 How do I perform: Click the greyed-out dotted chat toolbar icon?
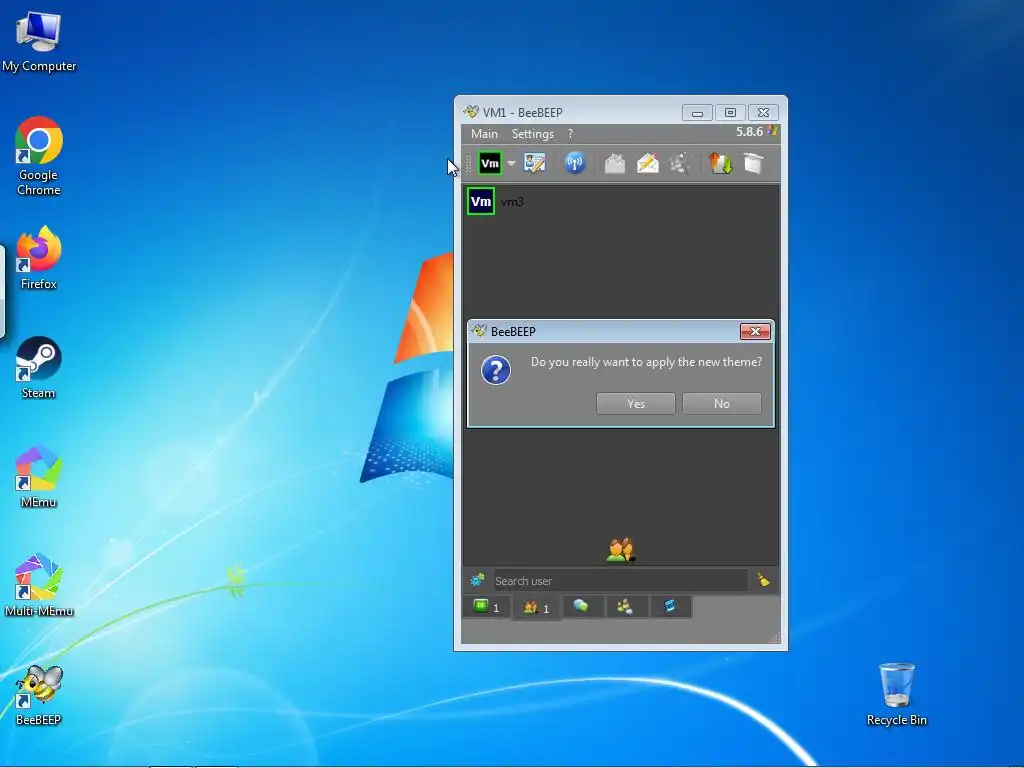click(x=680, y=163)
